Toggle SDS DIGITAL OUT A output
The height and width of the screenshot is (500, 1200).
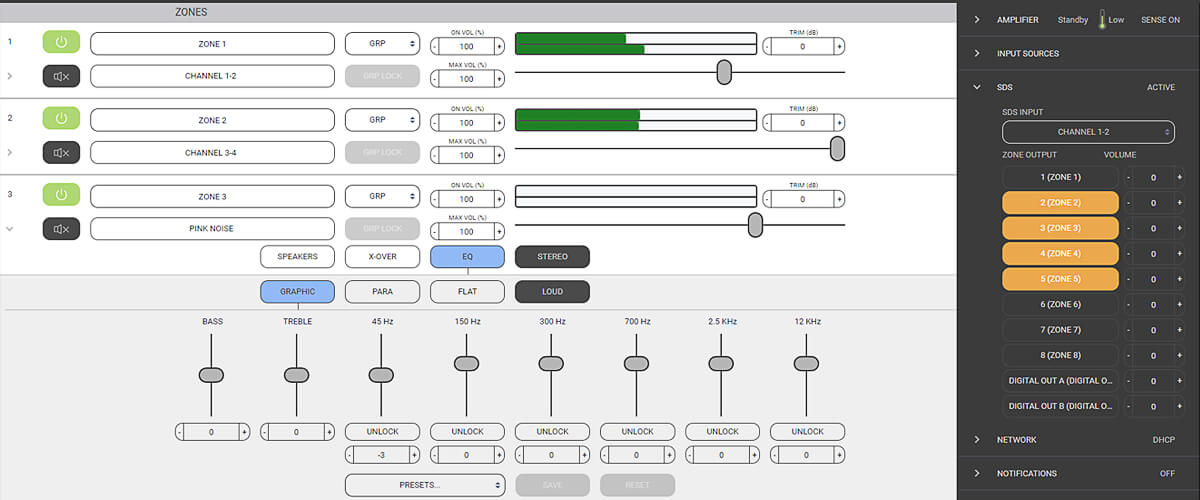[x=1060, y=381]
